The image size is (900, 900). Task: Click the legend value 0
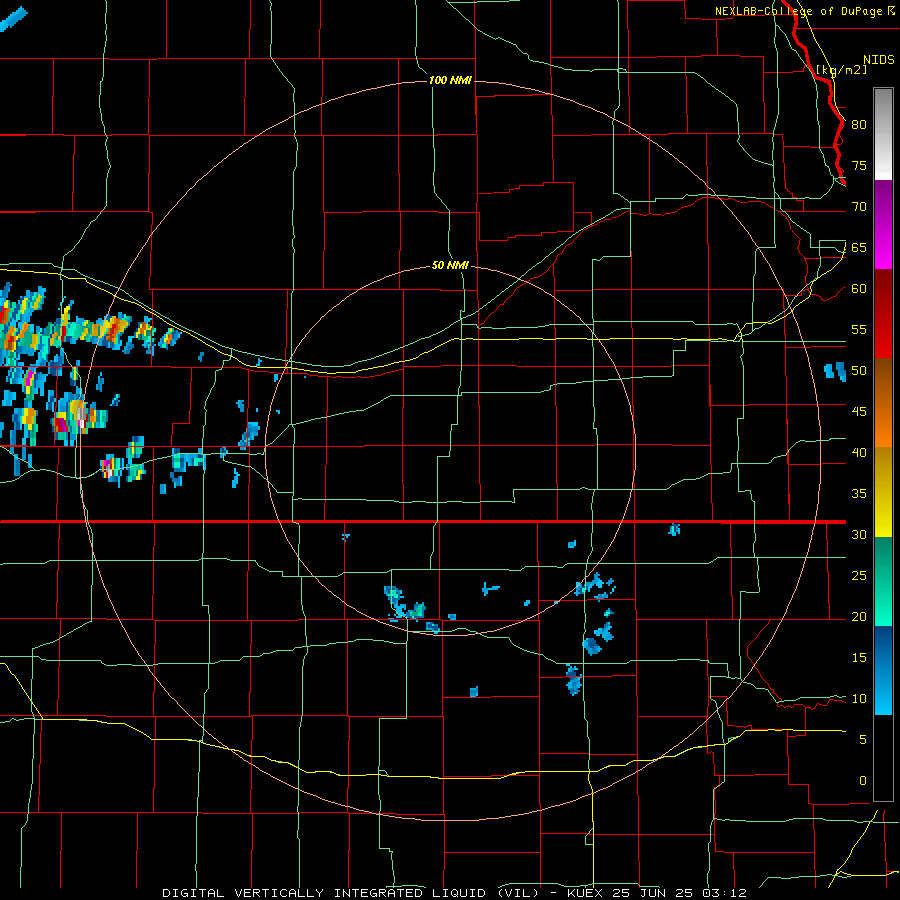click(863, 781)
